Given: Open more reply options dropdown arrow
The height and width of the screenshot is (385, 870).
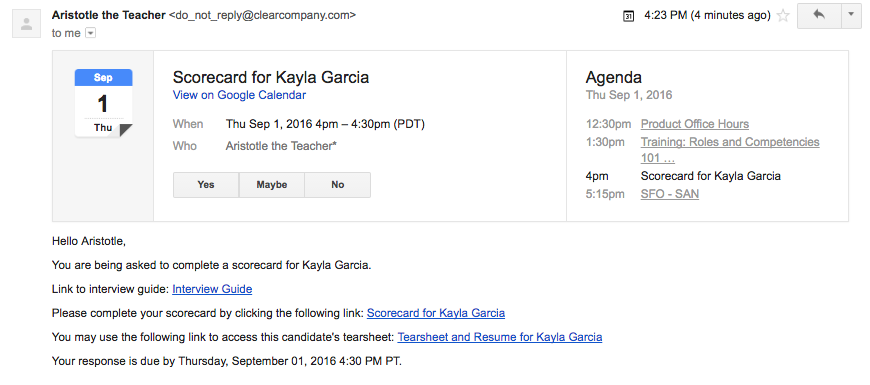Looking at the screenshot, I should coord(851,16).
